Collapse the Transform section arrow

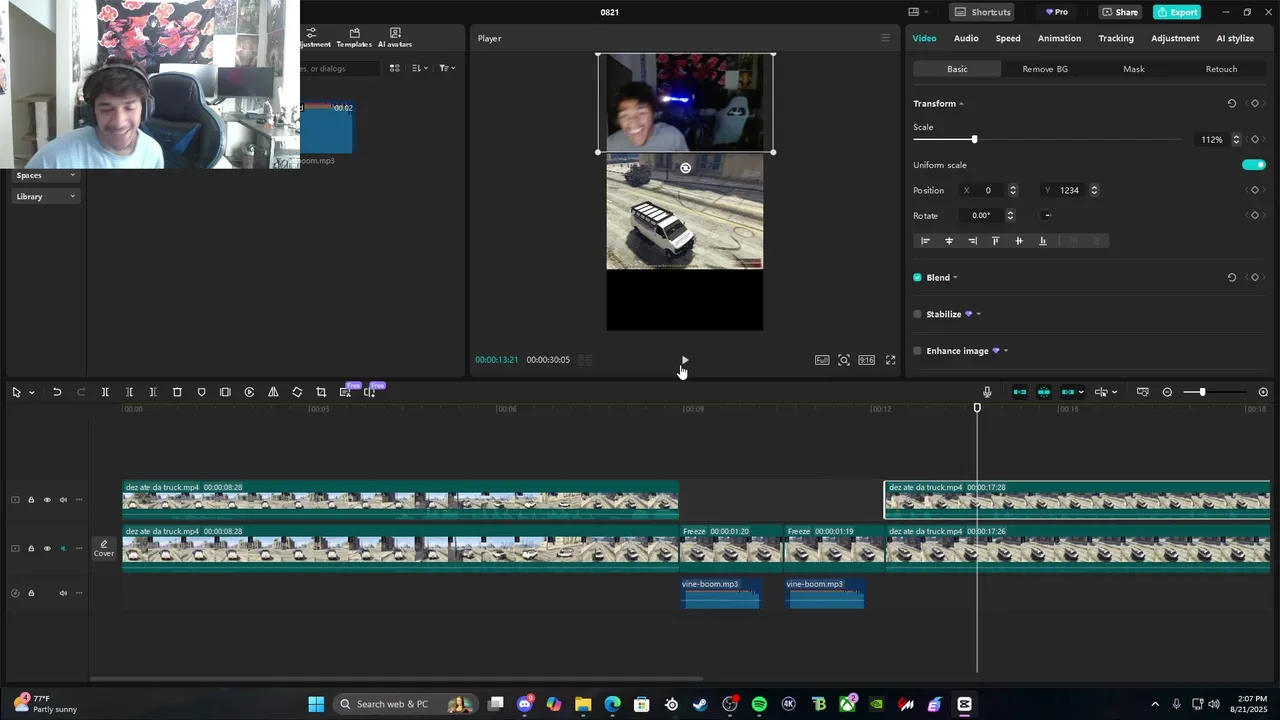(961, 104)
